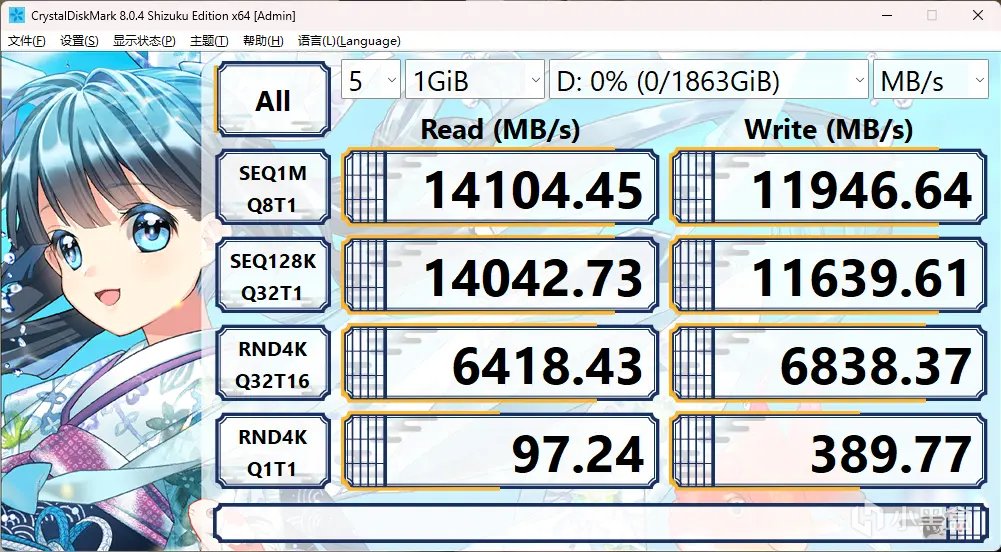This screenshot has width=1001, height=552.
Task: Start the RND4K Q32T16 test
Action: [273, 364]
